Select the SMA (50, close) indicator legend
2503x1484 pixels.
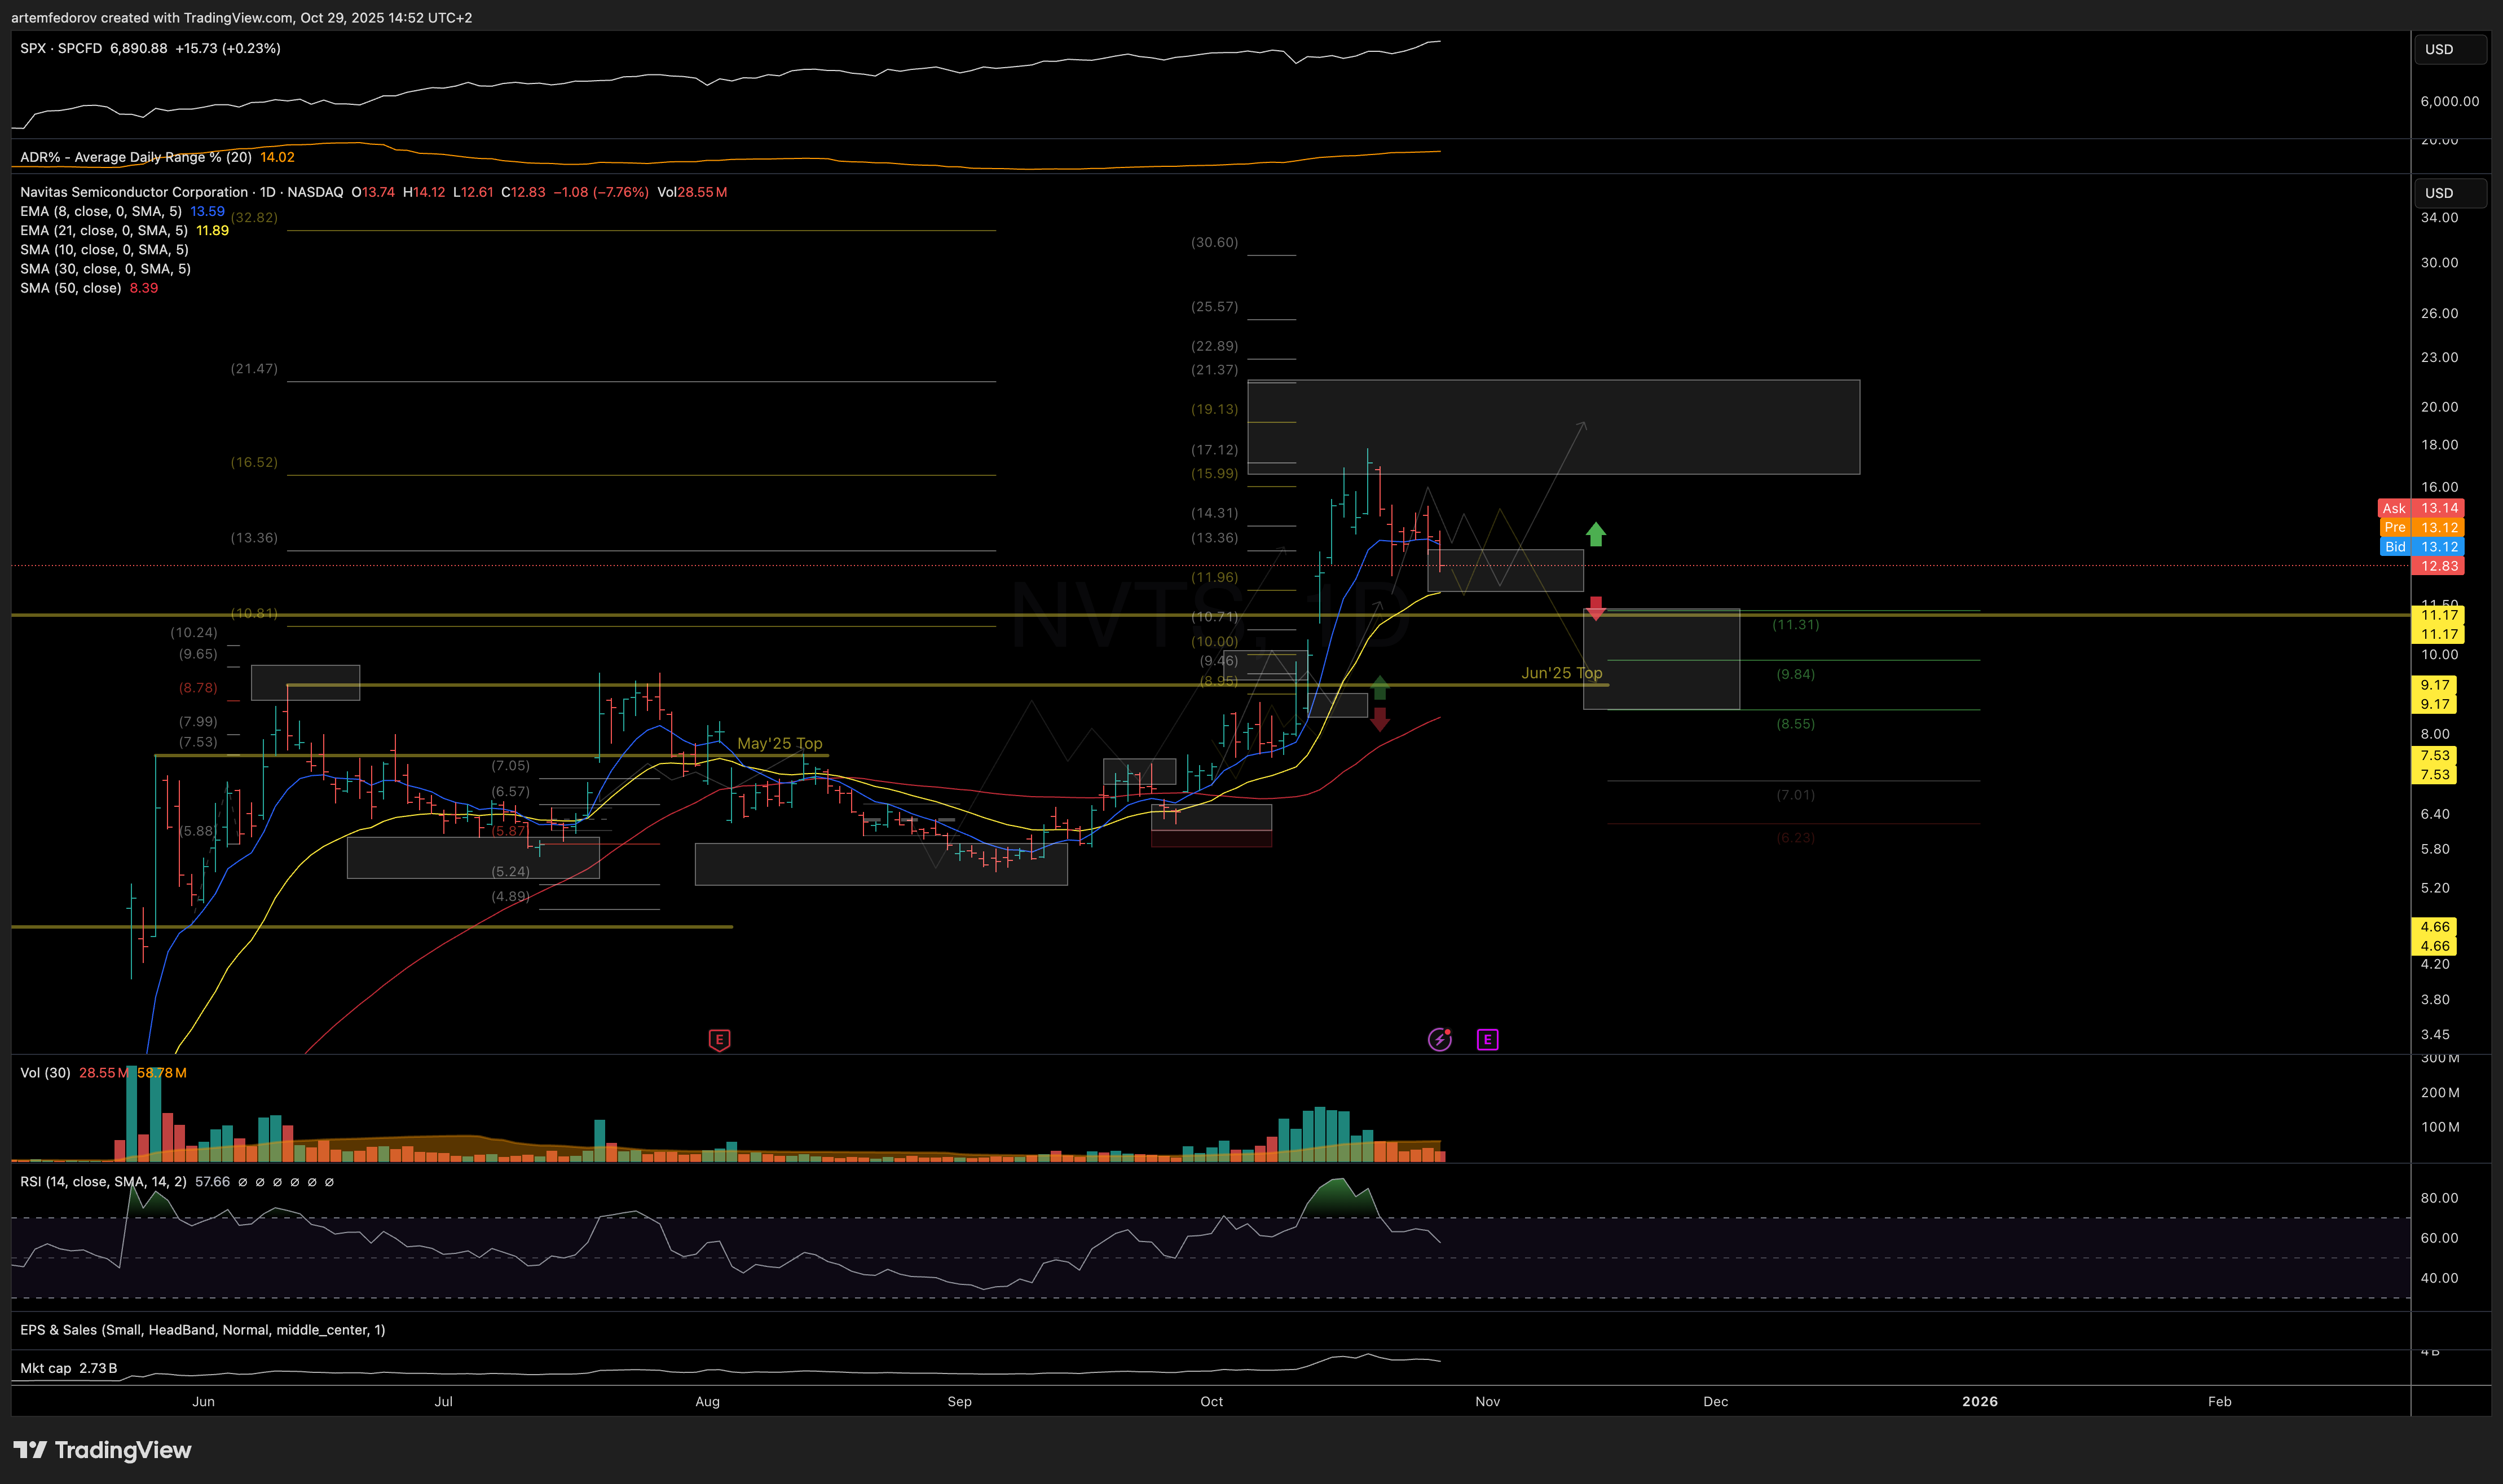pyautogui.click(x=71, y=288)
